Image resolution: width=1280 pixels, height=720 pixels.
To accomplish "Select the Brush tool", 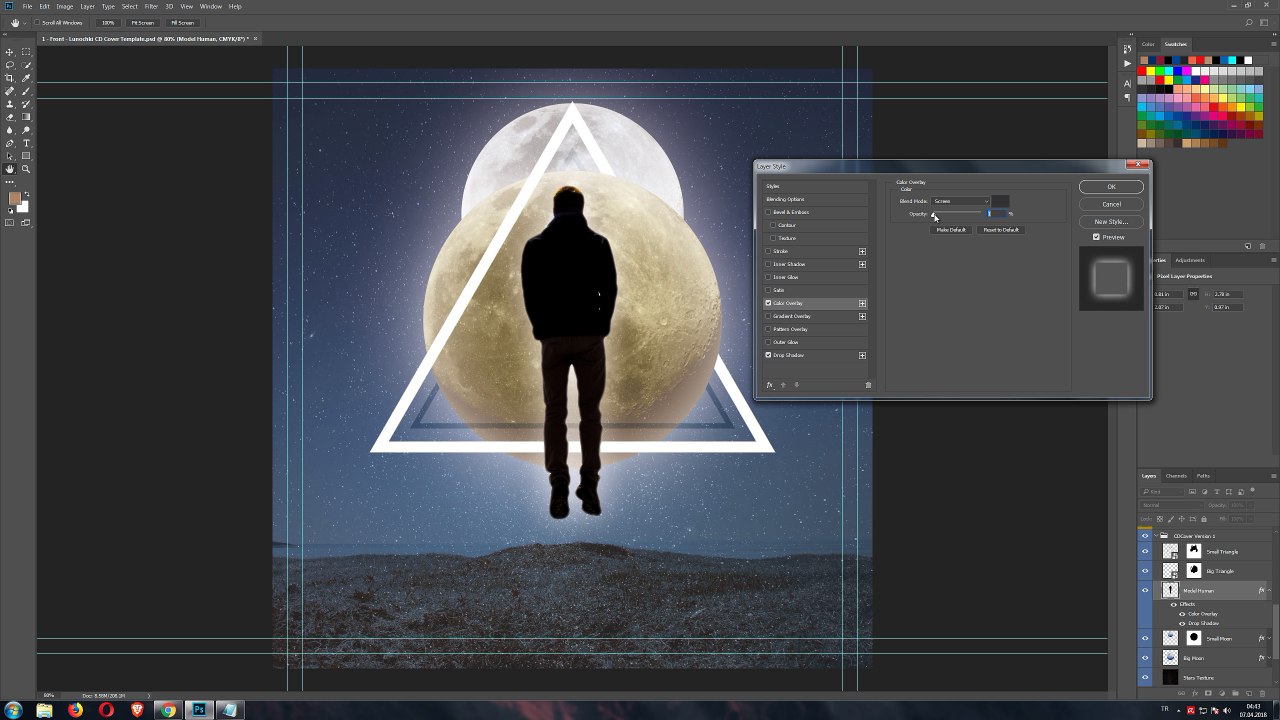I will (26, 91).
